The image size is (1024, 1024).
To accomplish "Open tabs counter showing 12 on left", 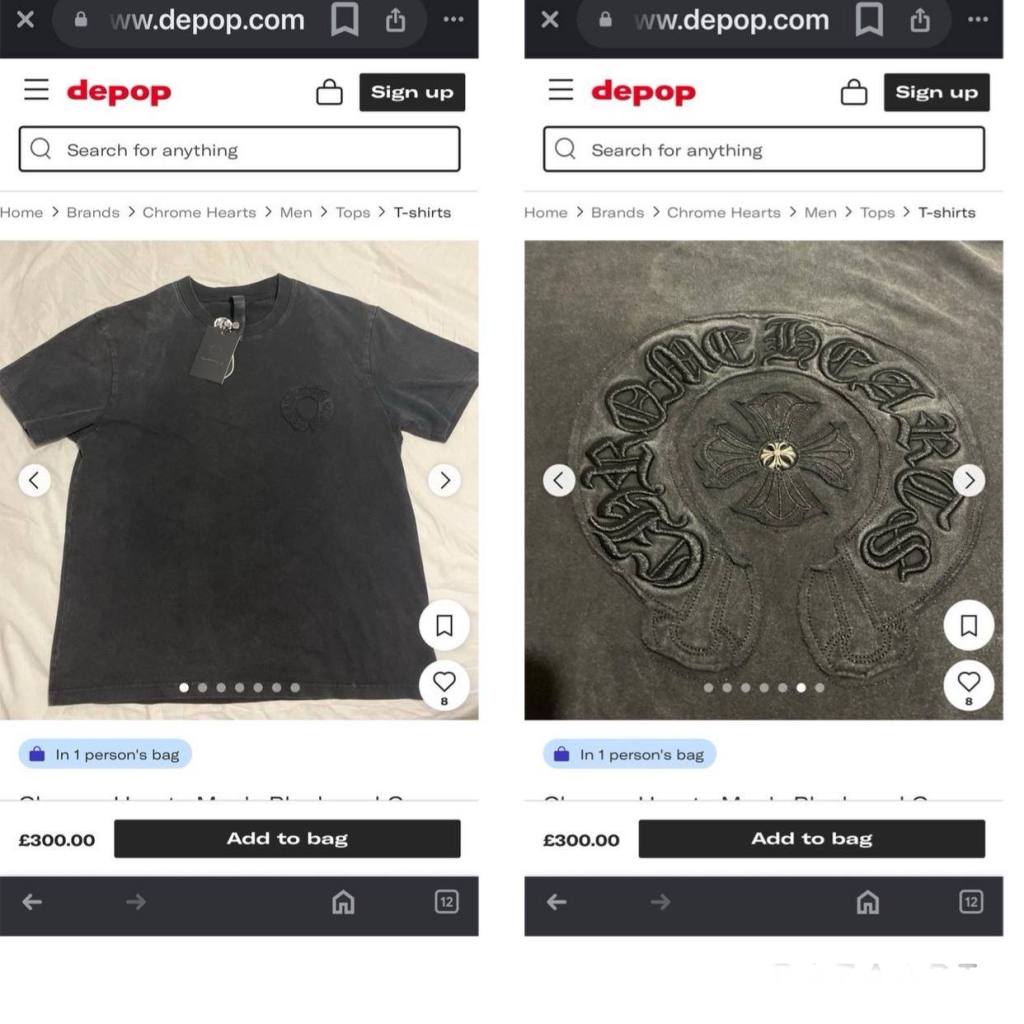I will point(447,902).
